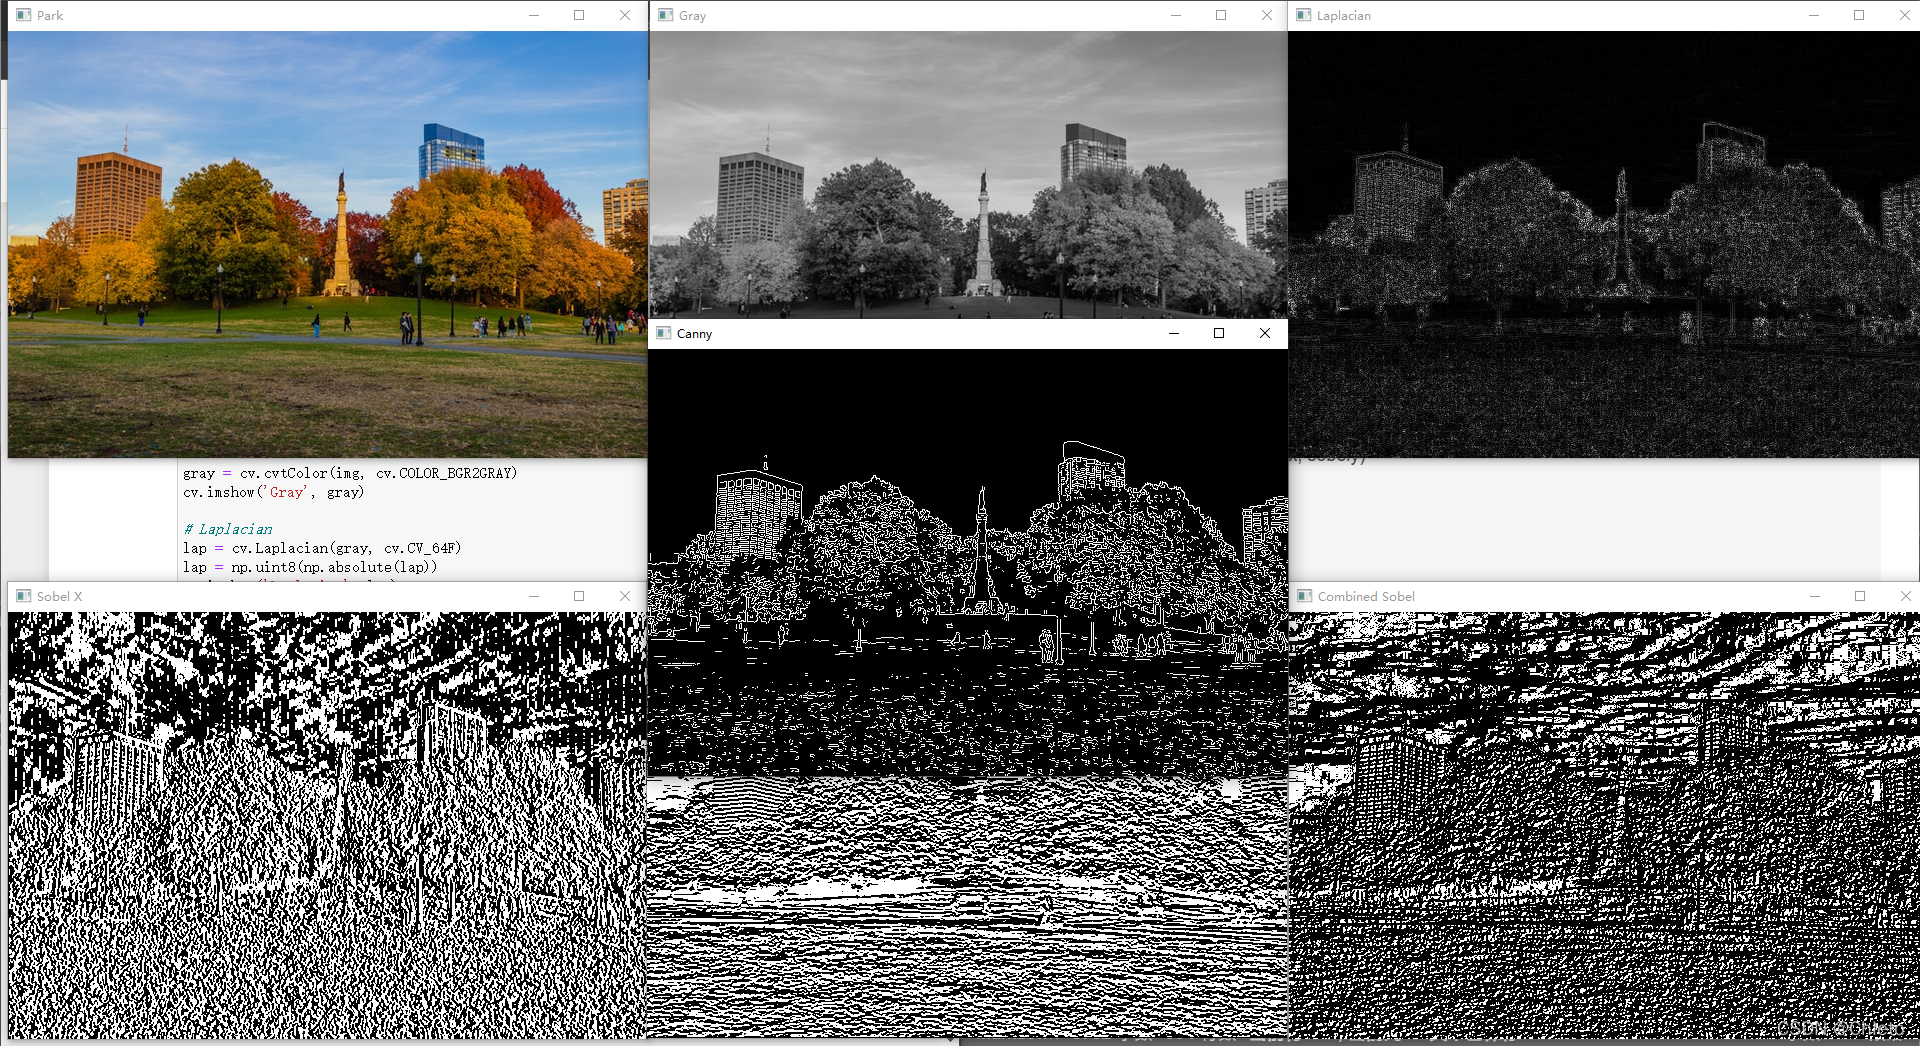Viewport: 1920px width, 1046px height.
Task: Close the Park window
Action: 625,15
